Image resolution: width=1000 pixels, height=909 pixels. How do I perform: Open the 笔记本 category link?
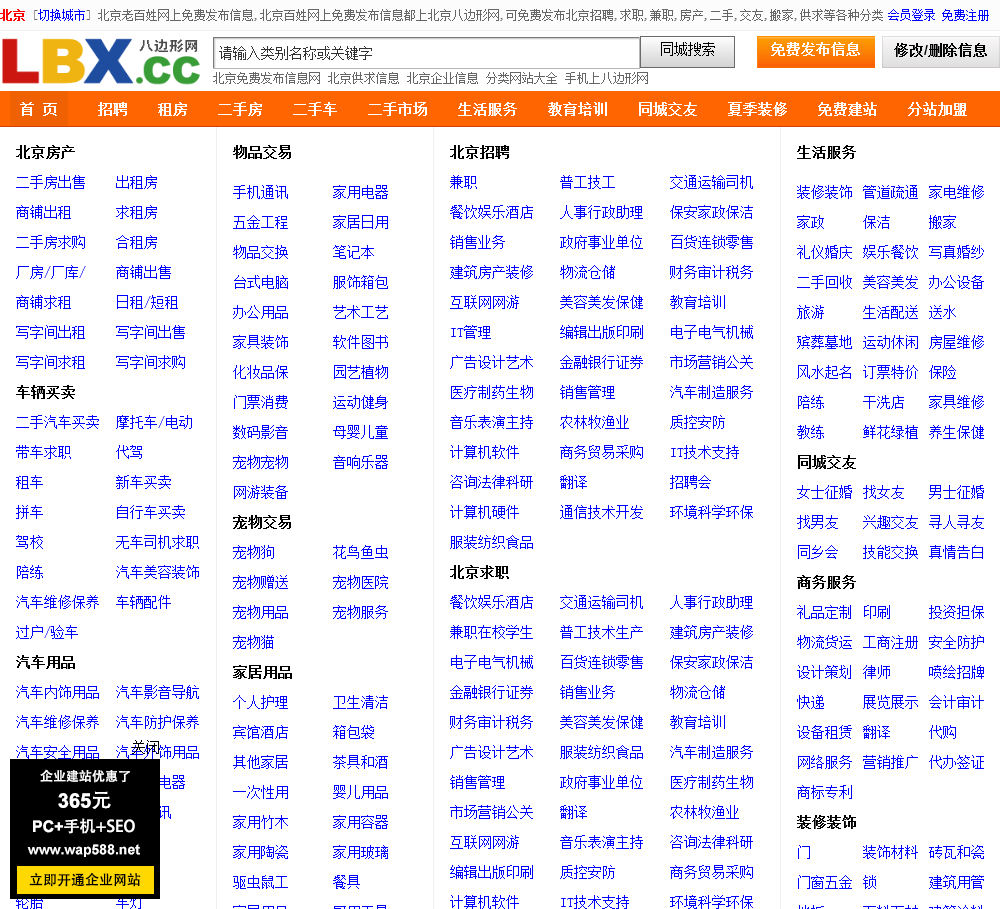pos(353,253)
